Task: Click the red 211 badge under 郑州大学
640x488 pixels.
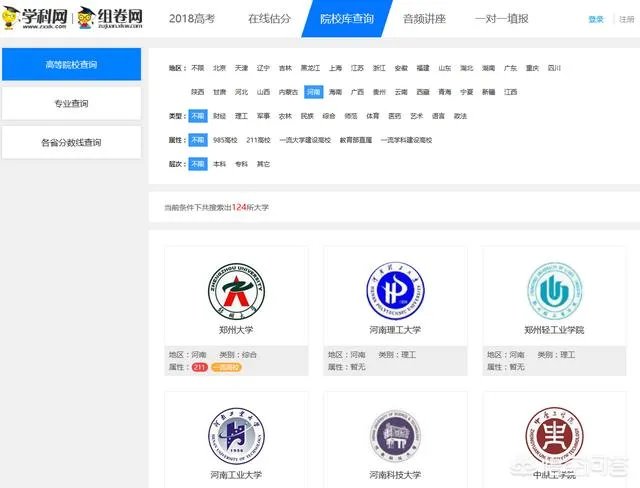Action: [x=200, y=367]
